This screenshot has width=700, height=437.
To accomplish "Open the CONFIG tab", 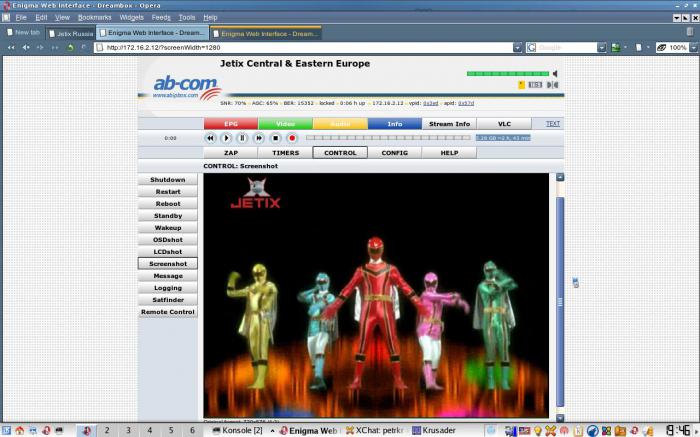I will 395,153.
